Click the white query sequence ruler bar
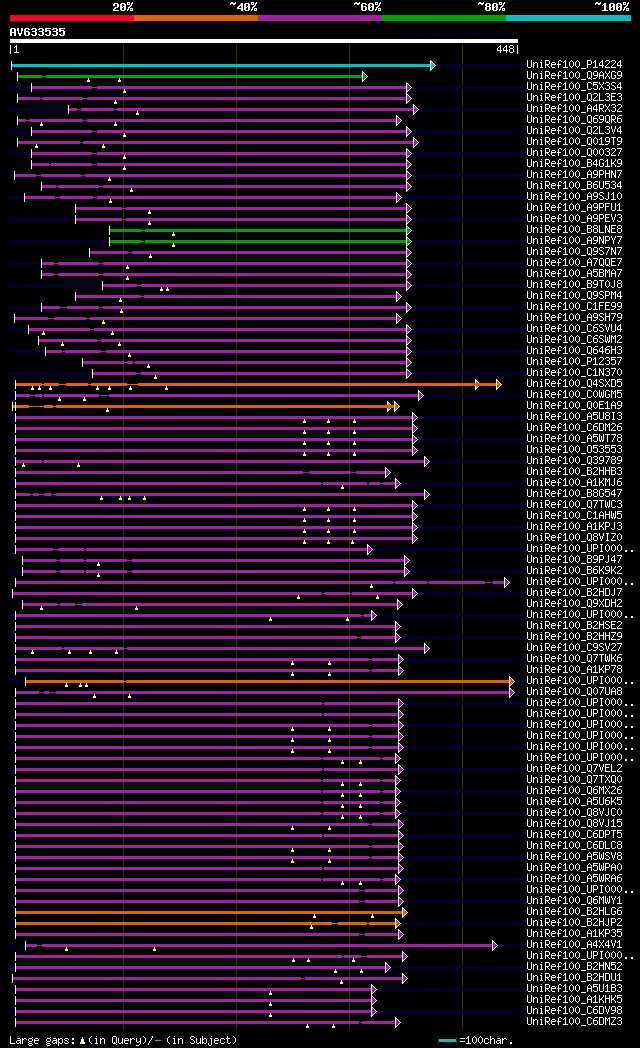The image size is (640, 1048). [x=264, y=41]
